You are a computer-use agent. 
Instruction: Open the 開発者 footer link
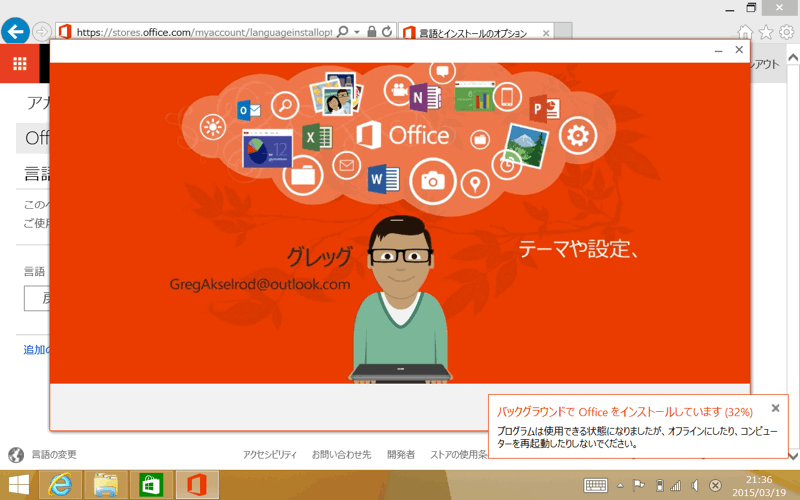pos(401,455)
